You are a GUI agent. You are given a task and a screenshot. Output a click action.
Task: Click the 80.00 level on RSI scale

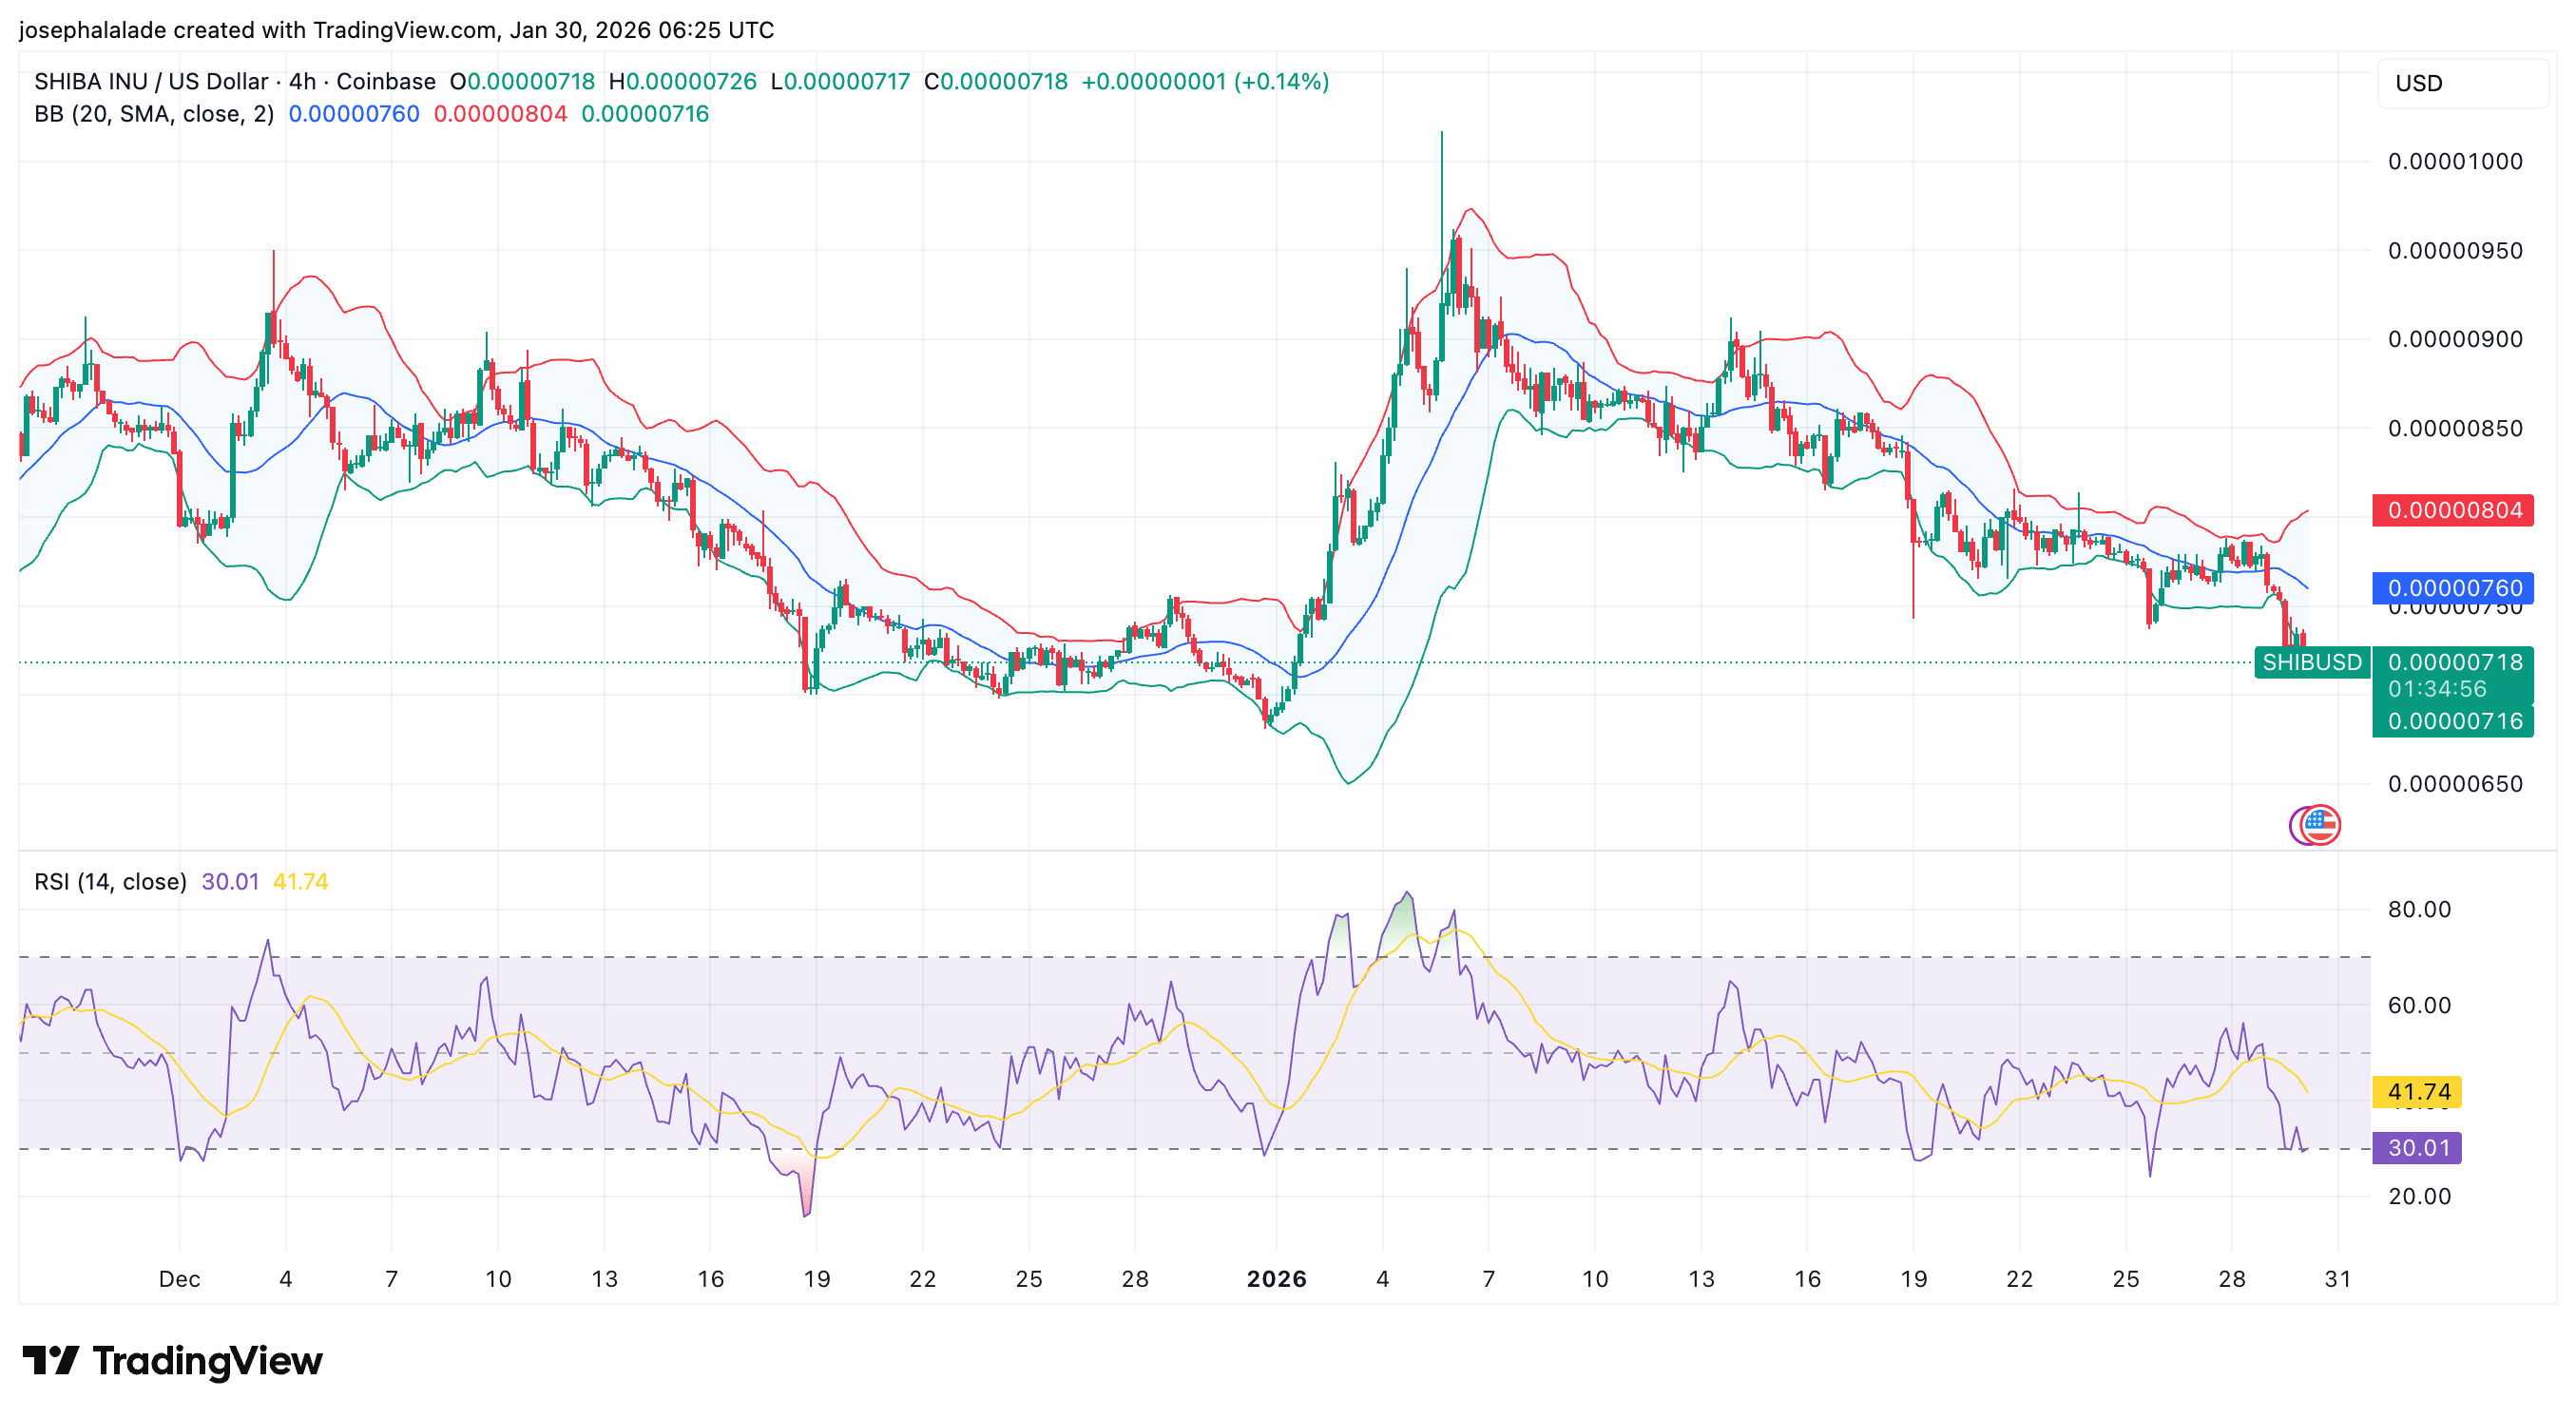point(2419,909)
